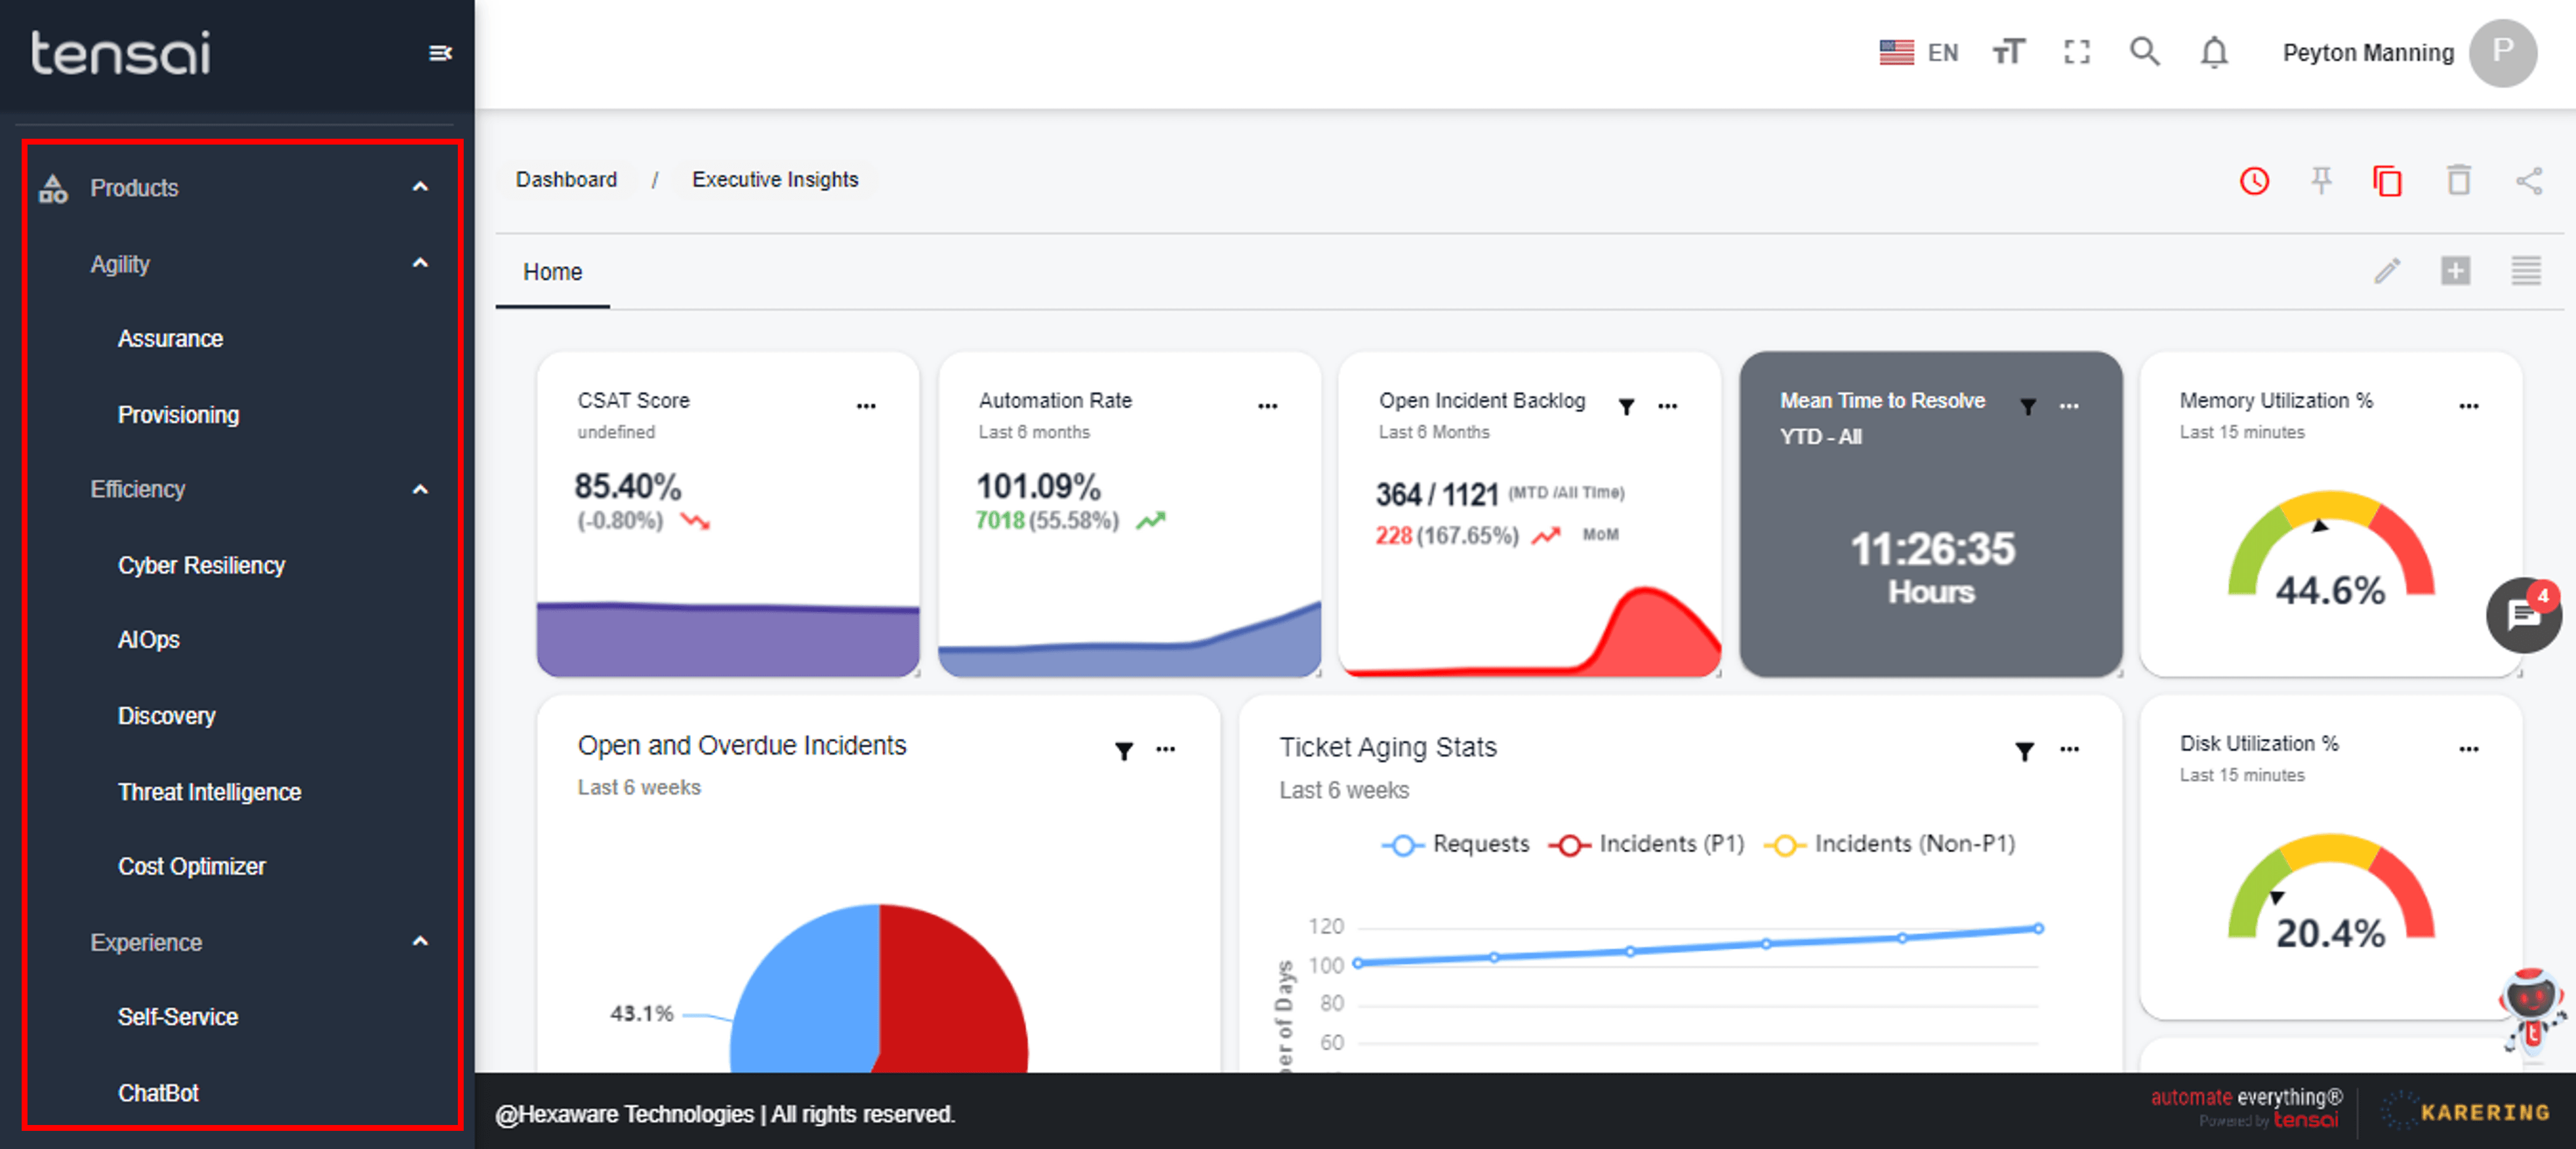Screen dimensions: 2576x1149
Task: Change text size with the font icon
Action: pyautogui.click(x=2008, y=52)
